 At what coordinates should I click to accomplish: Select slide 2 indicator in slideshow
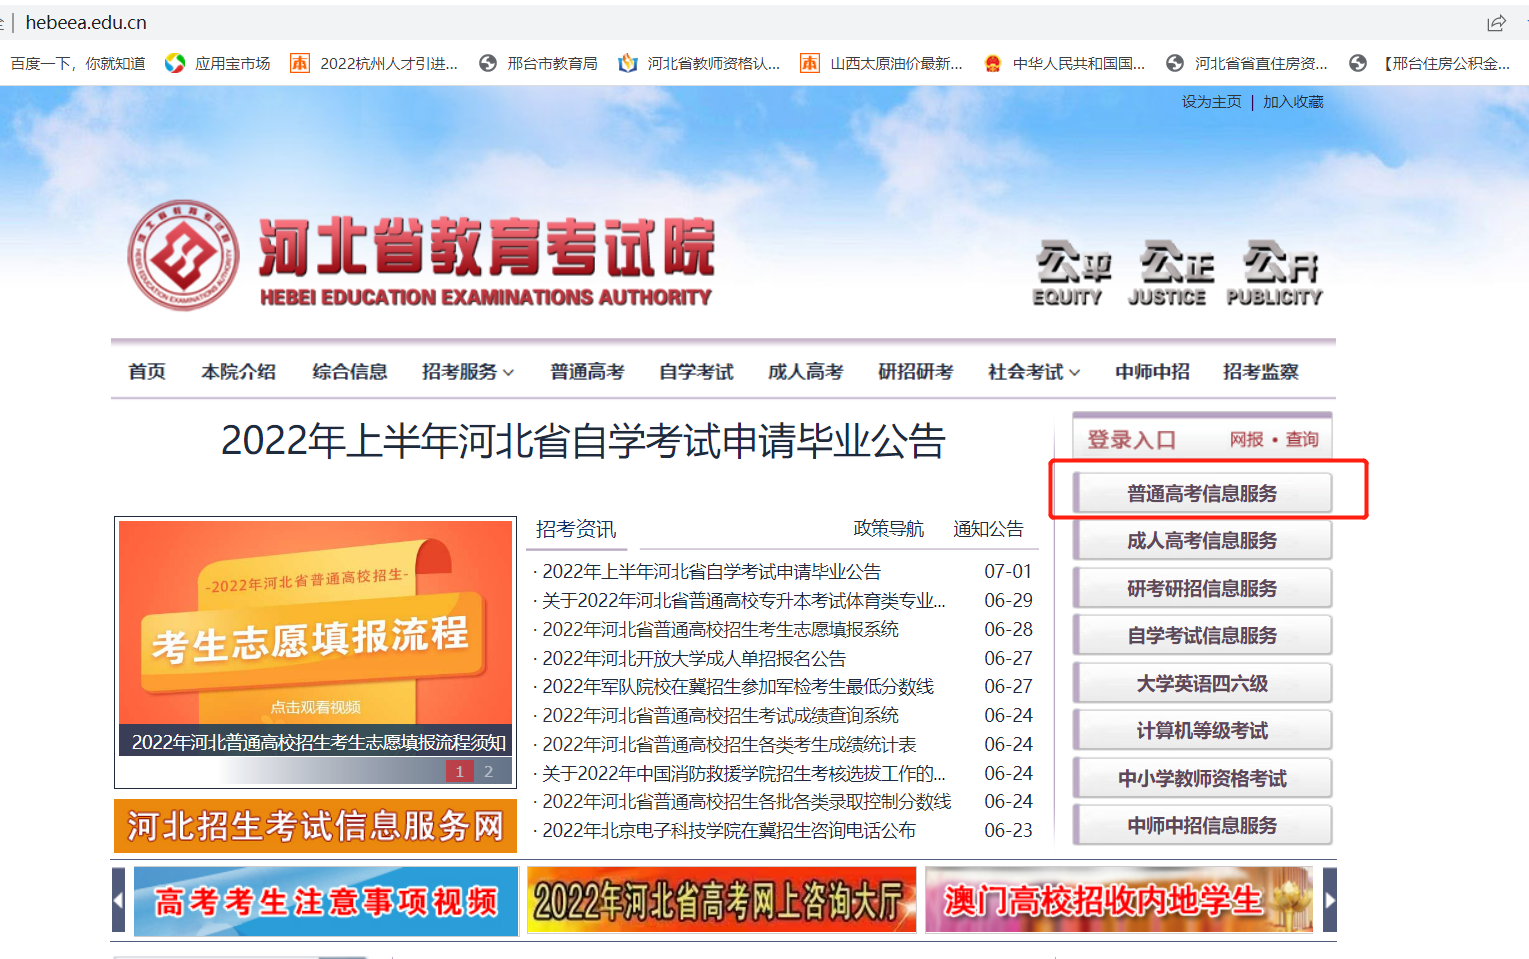pos(488,771)
